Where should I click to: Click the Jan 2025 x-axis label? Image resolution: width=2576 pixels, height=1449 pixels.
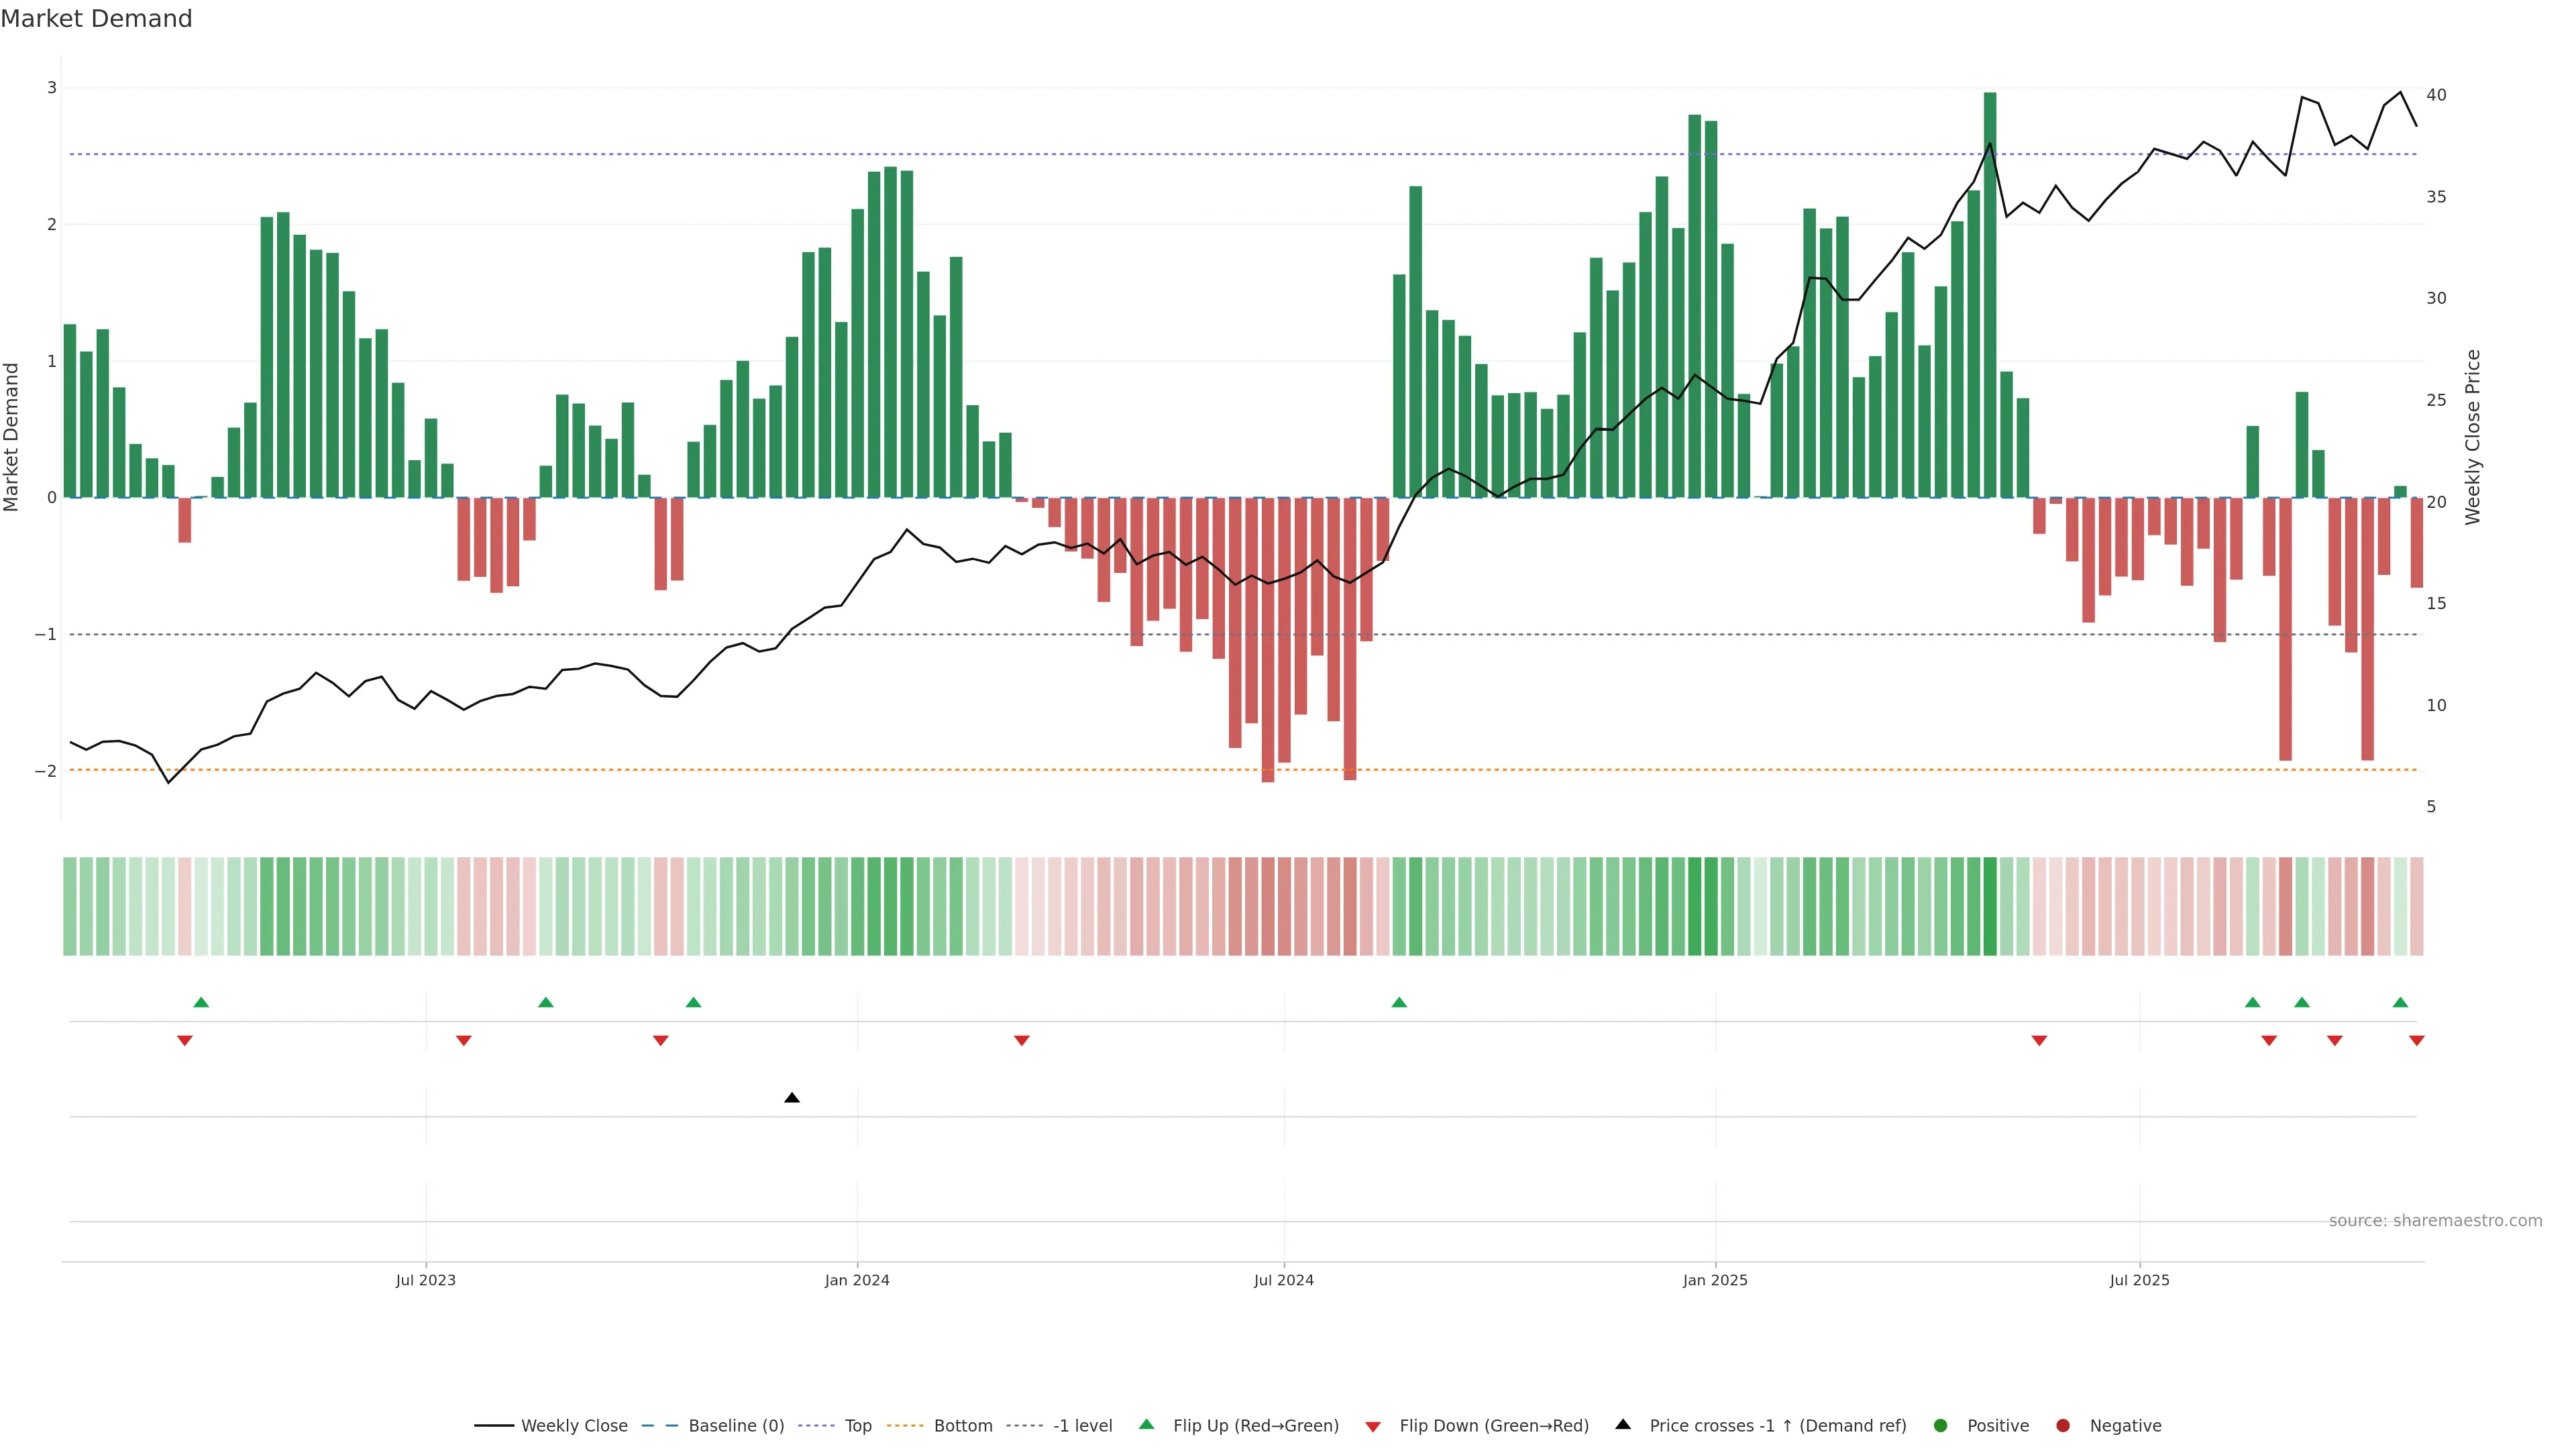[x=1715, y=1280]
